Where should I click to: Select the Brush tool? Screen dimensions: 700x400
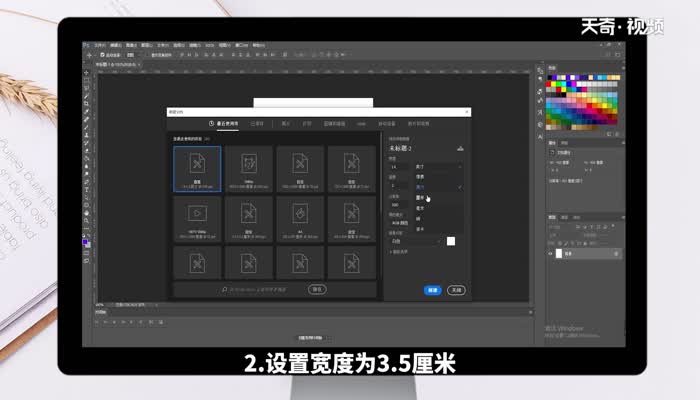point(86,127)
